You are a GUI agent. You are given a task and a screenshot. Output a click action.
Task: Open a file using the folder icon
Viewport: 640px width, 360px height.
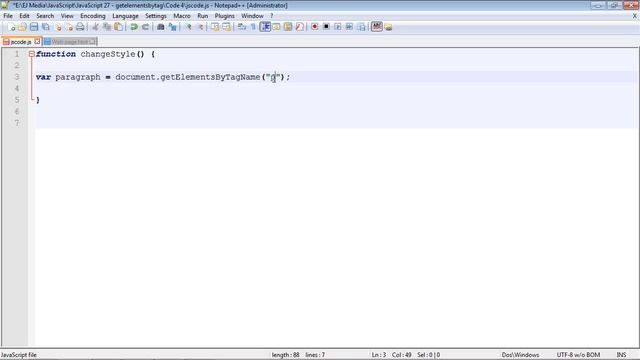pyautogui.click(x=22, y=27)
